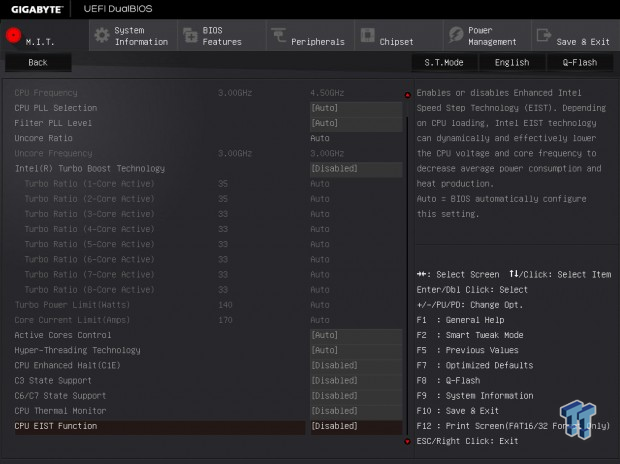Click the Peripherals connector icon
Image resolution: width=620 pixels, height=464 pixels.
tap(279, 35)
